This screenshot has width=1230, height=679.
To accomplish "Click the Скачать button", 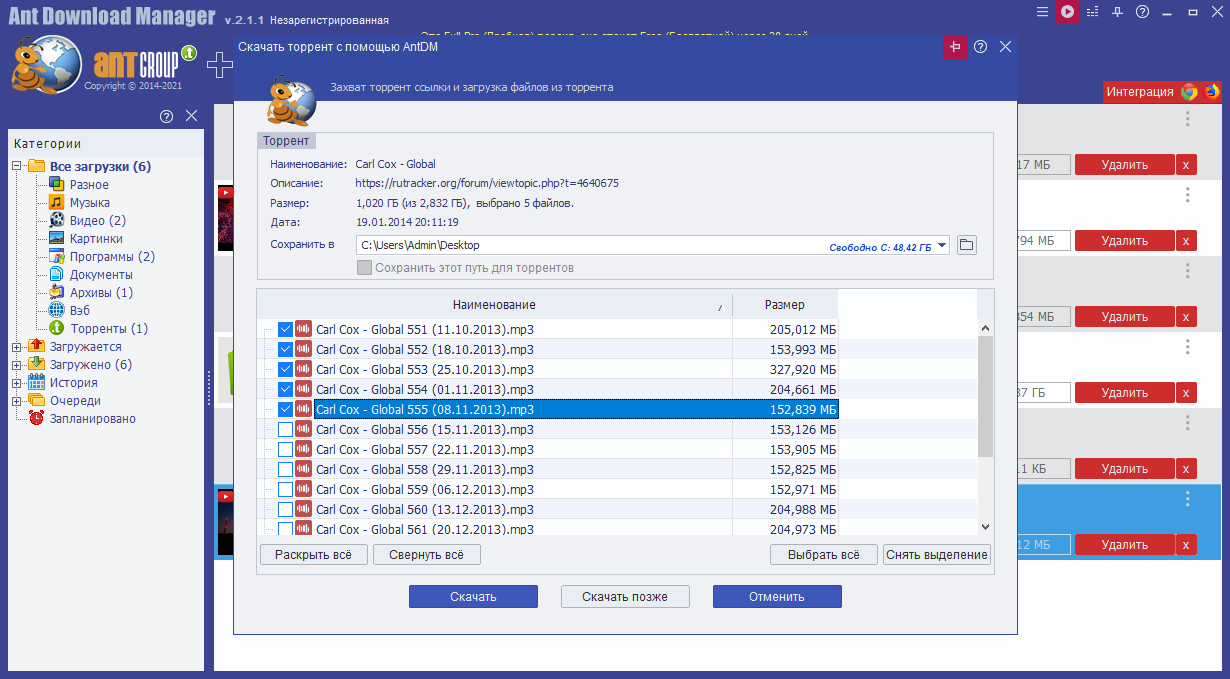I will click(473, 597).
